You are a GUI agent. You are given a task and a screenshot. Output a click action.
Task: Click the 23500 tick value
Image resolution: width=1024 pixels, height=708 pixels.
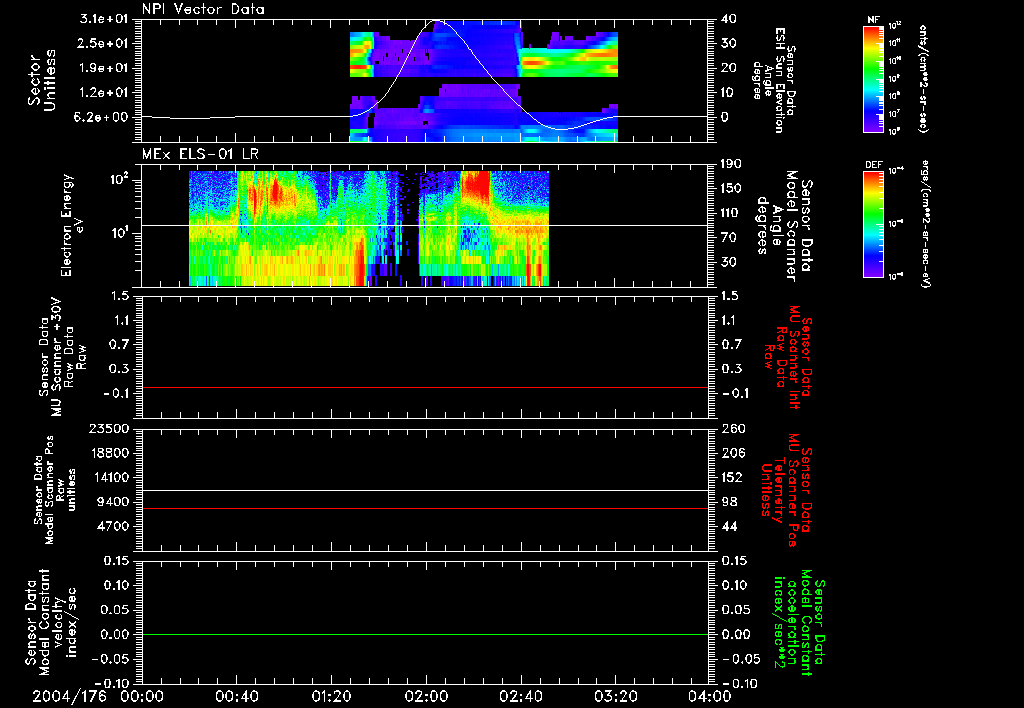pos(108,429)
